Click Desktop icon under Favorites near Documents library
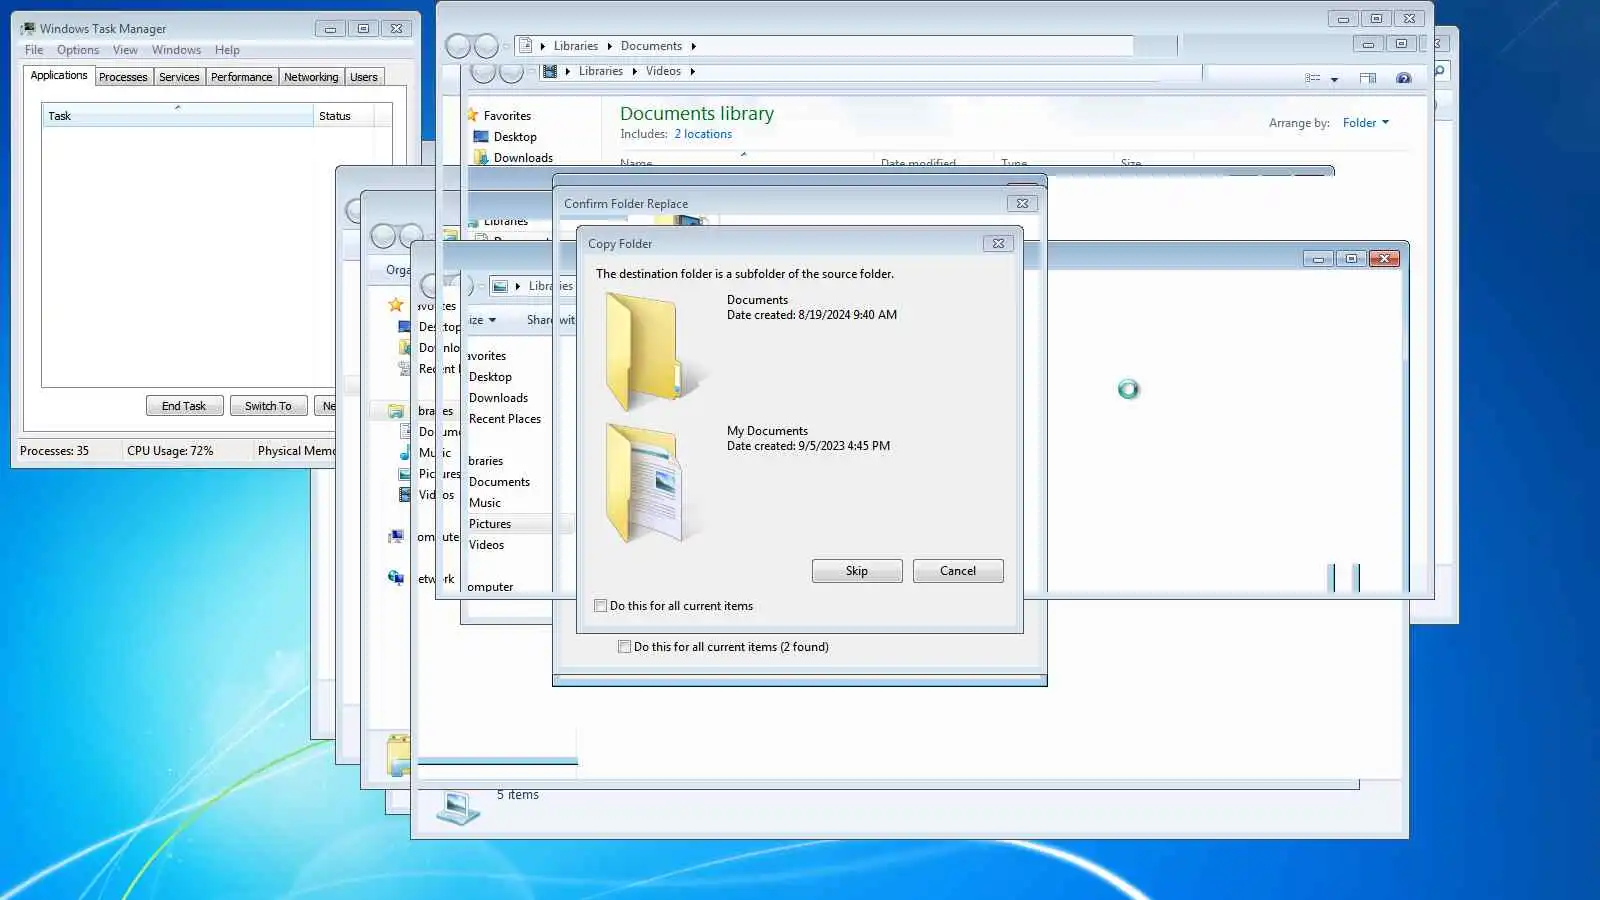Viewport: 1600px width, 900px height. (481, 137)
